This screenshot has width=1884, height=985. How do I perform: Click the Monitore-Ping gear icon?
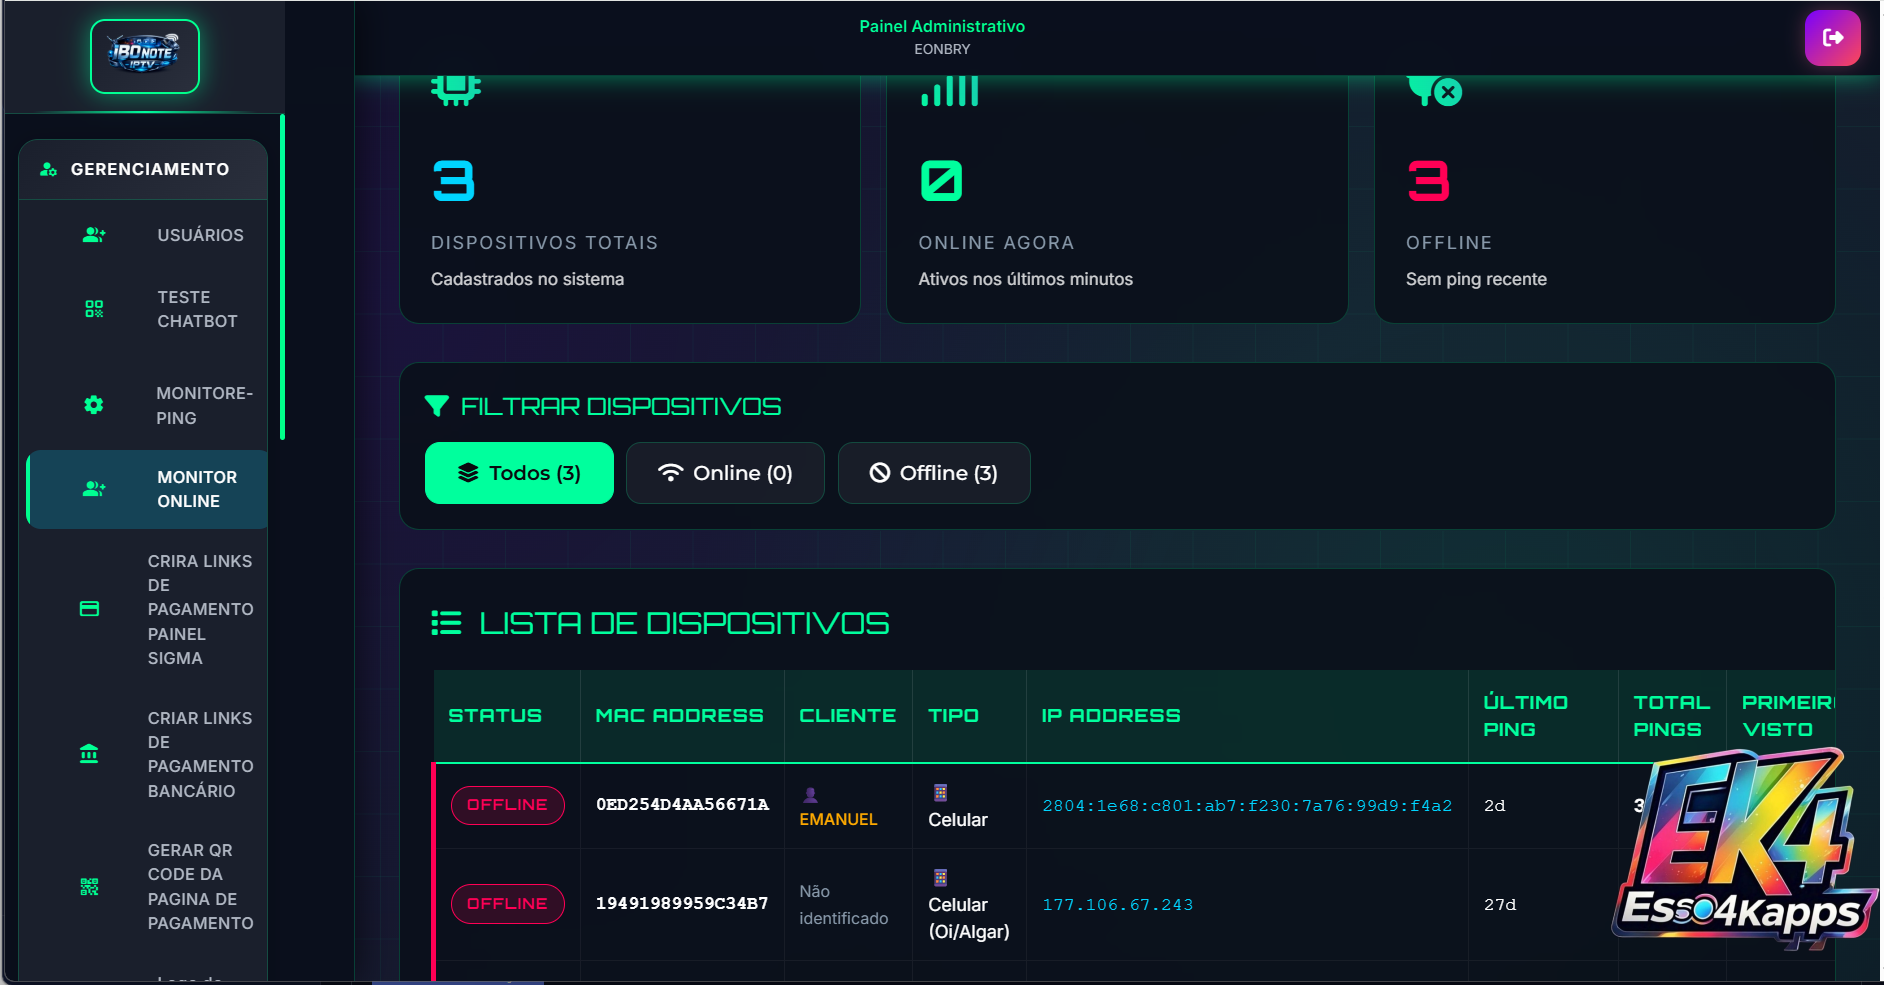point(94,405)
